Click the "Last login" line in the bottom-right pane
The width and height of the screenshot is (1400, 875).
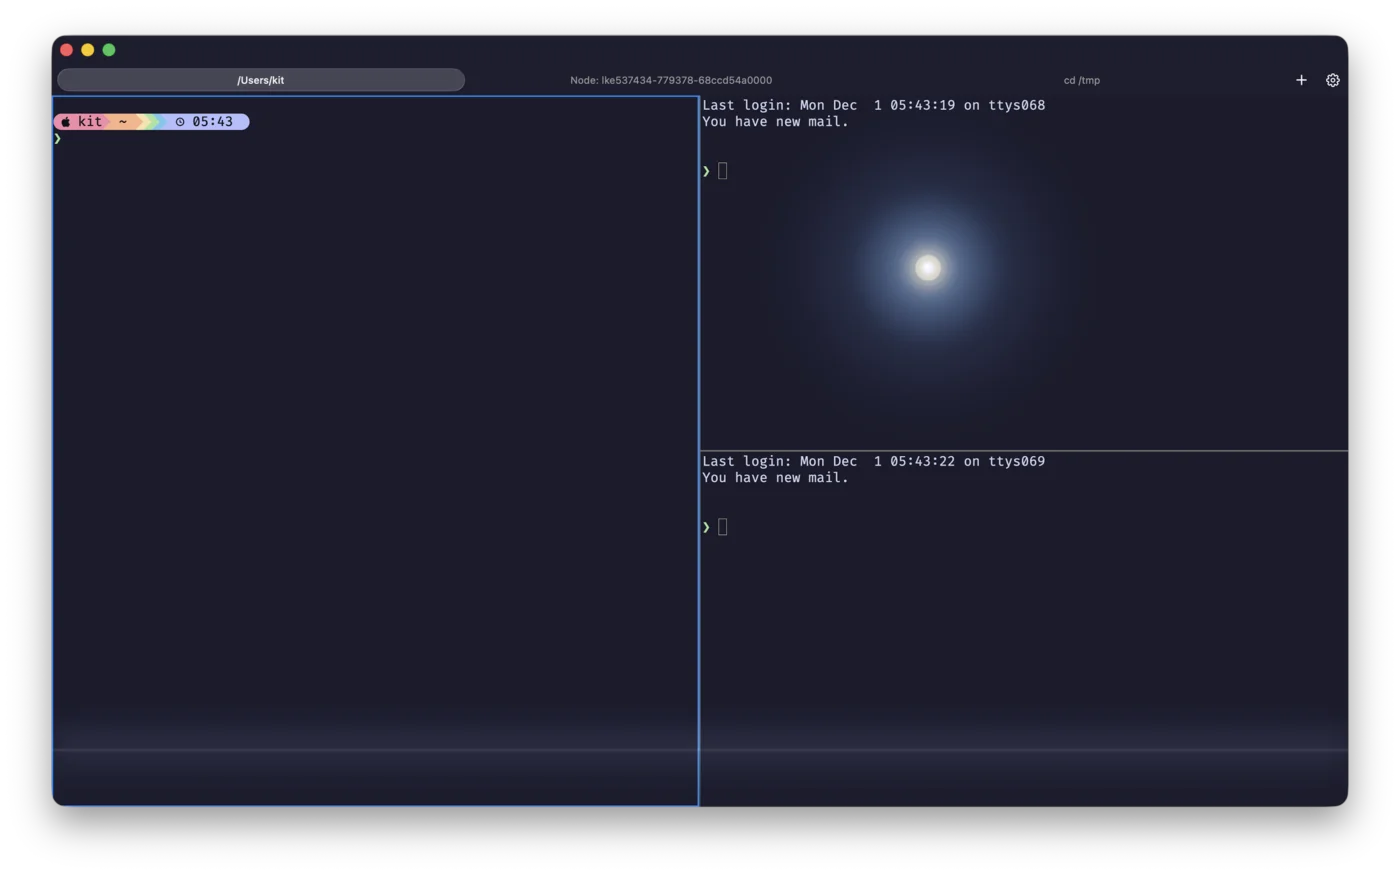tap(873, 461)
